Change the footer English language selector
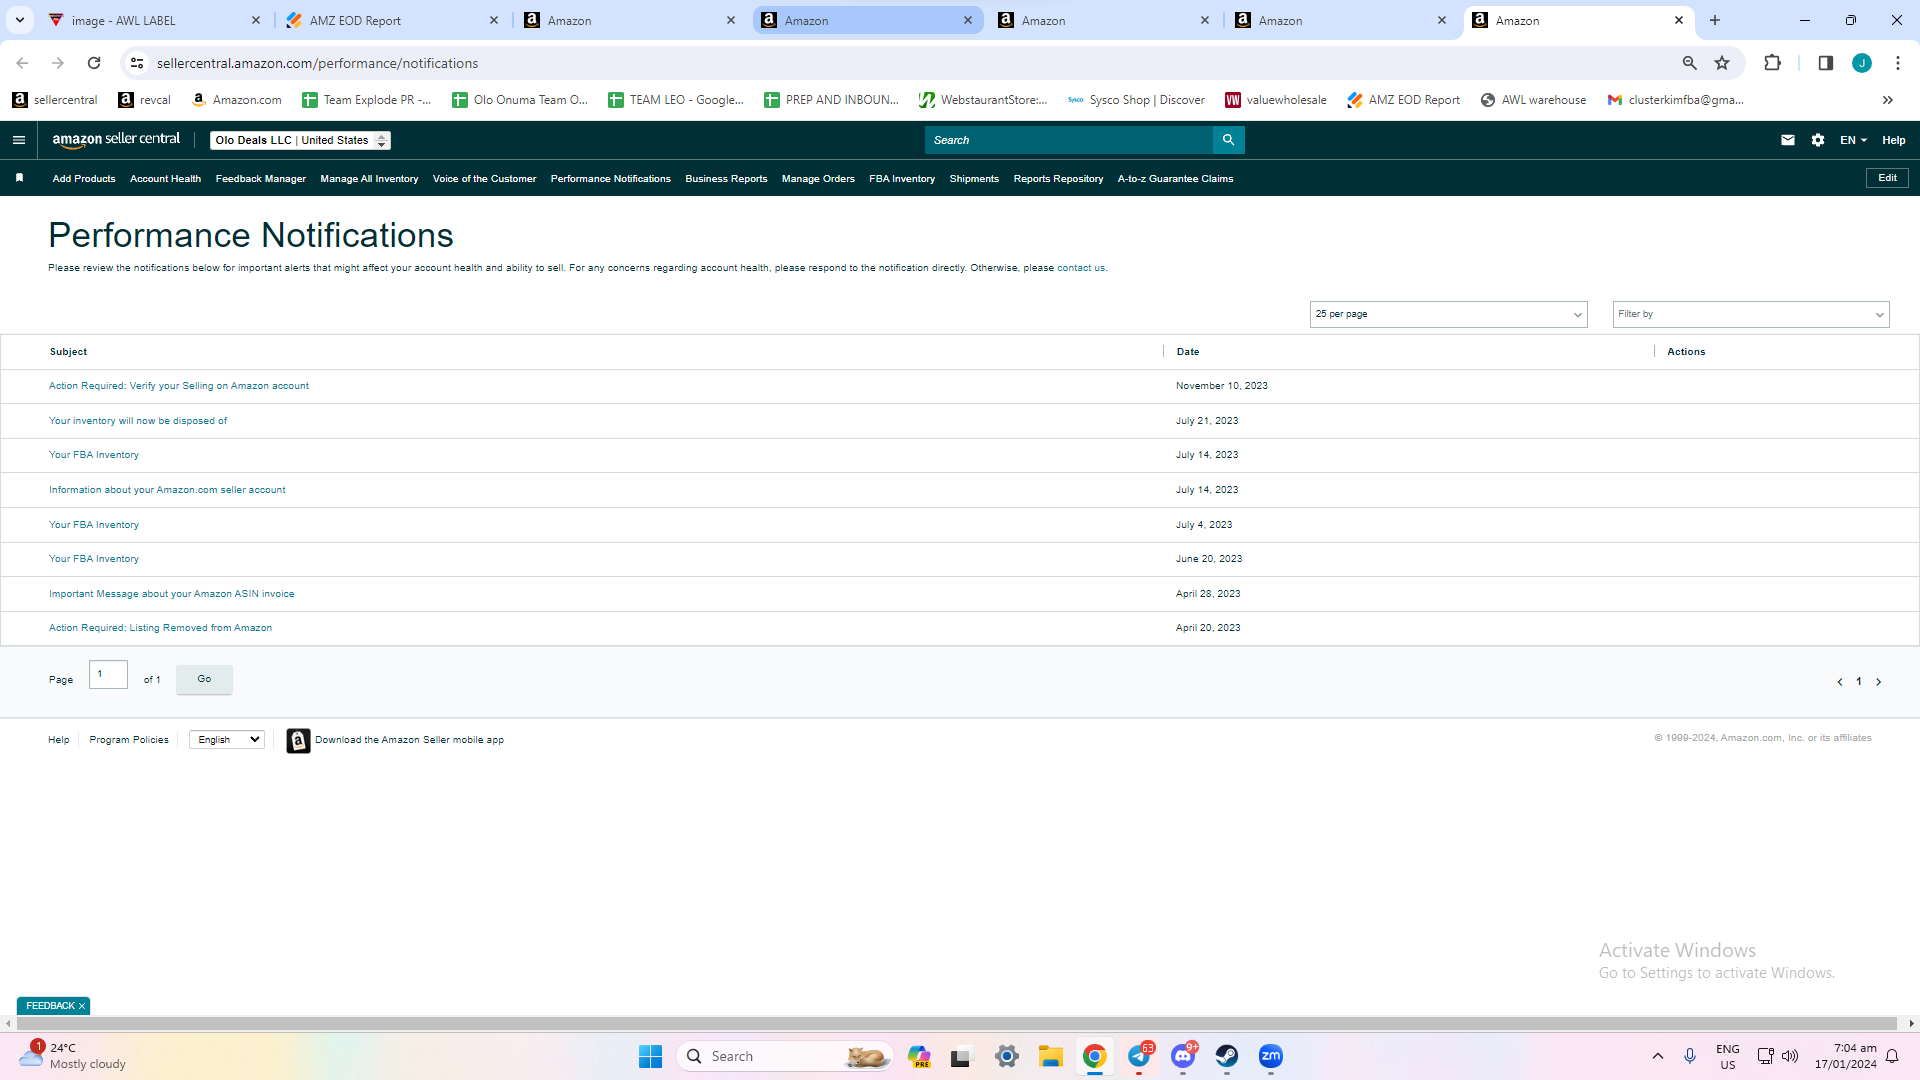Viewport: 1920px width, 1080px height. coord(227,740)
